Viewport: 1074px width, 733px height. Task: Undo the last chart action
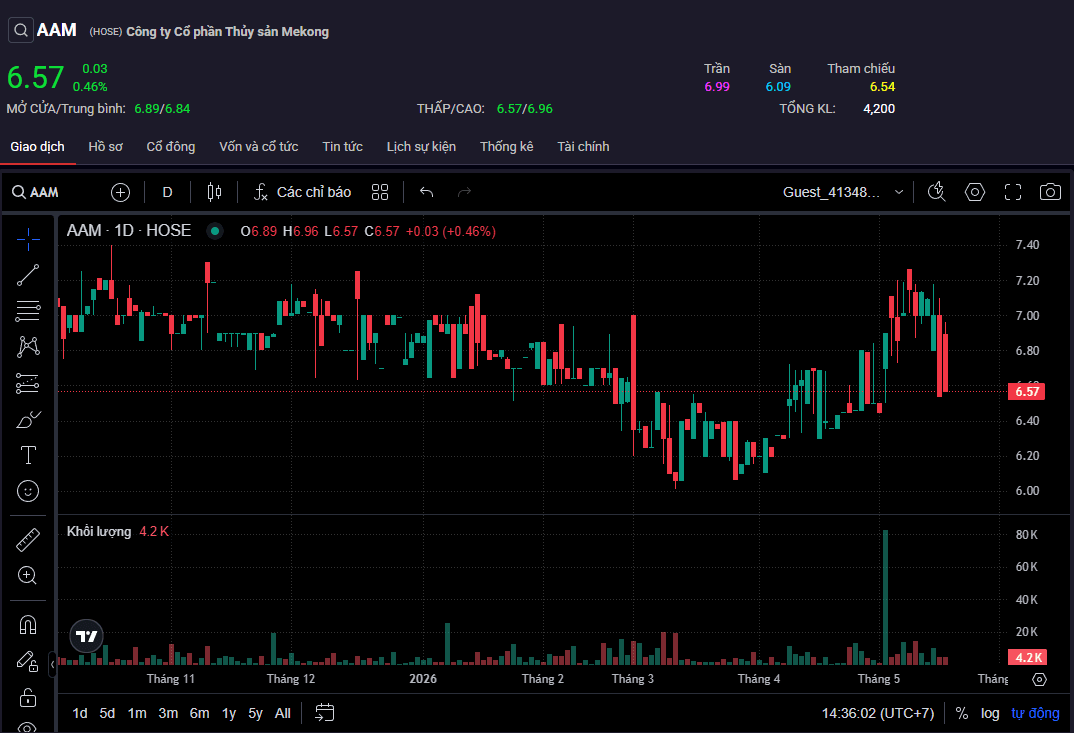point(427,192)
